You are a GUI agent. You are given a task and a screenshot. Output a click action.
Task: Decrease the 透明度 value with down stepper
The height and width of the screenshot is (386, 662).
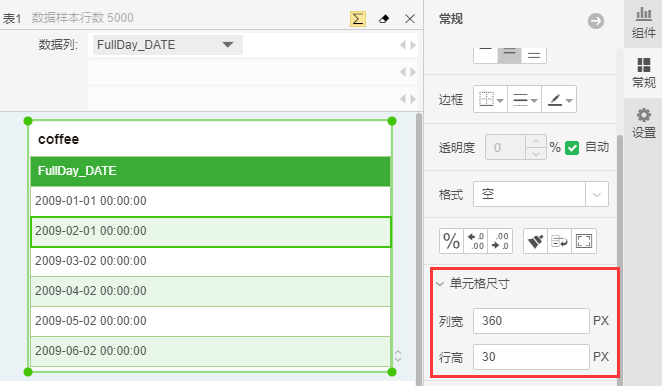click(536, 154)
